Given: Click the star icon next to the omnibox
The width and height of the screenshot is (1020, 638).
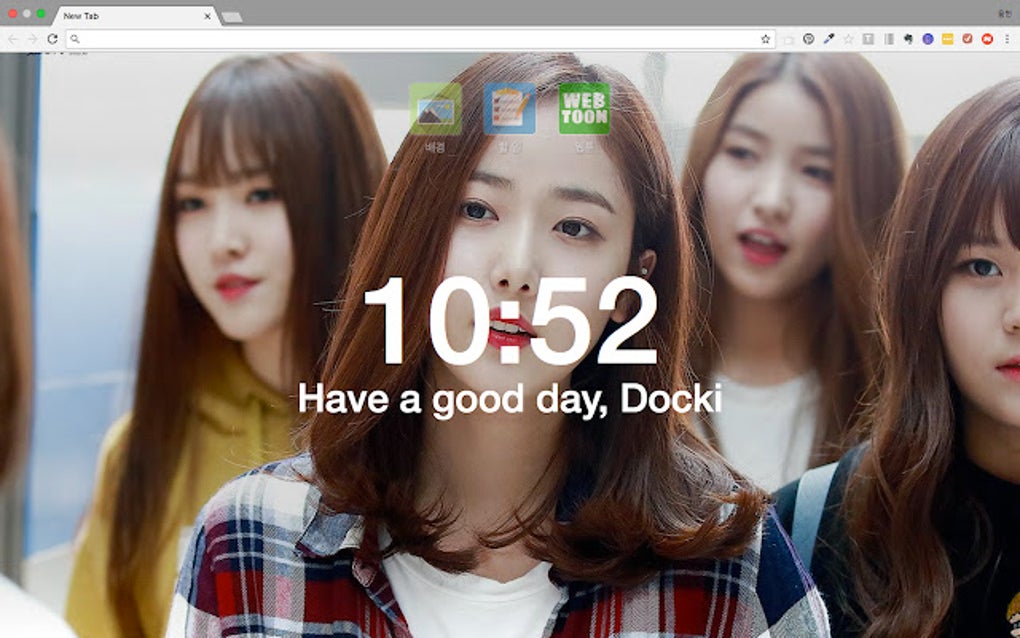Looking at the screenshot, I should click(x=848, y=40).
